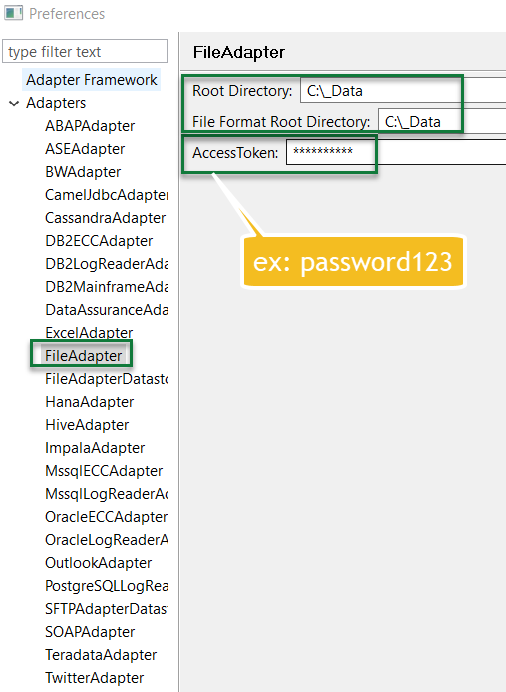Click the Preferences window icon
Screen dimensions: 506x692
13,13
